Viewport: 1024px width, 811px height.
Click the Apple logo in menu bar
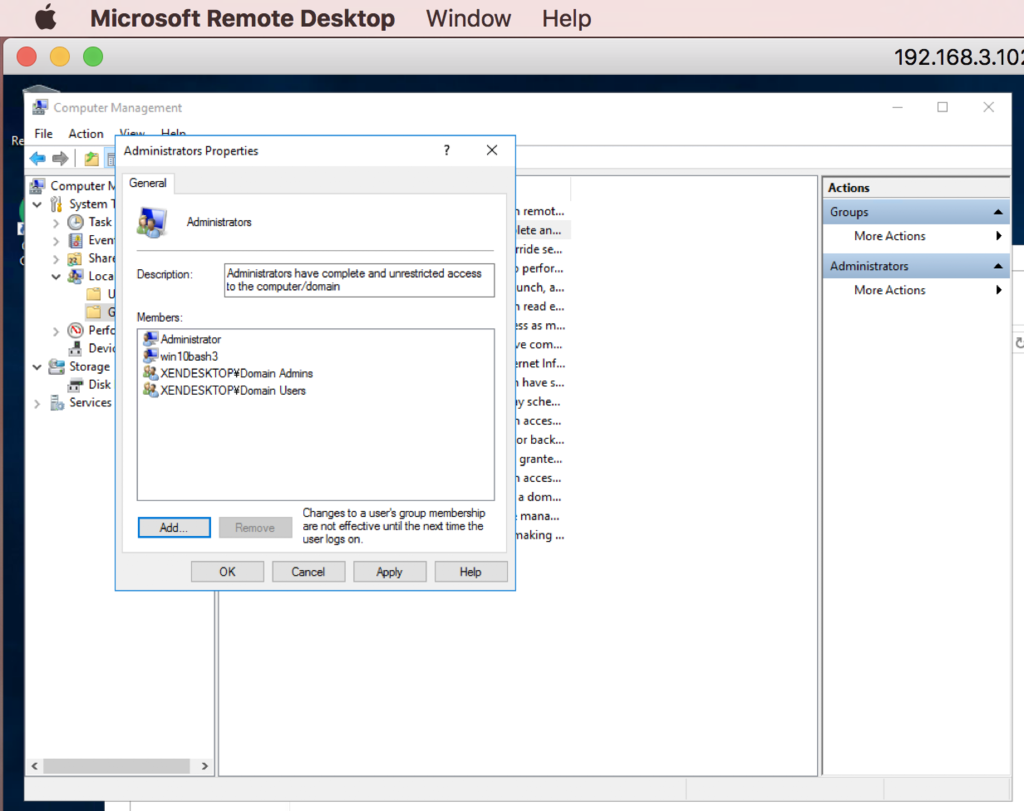[46, 18]
